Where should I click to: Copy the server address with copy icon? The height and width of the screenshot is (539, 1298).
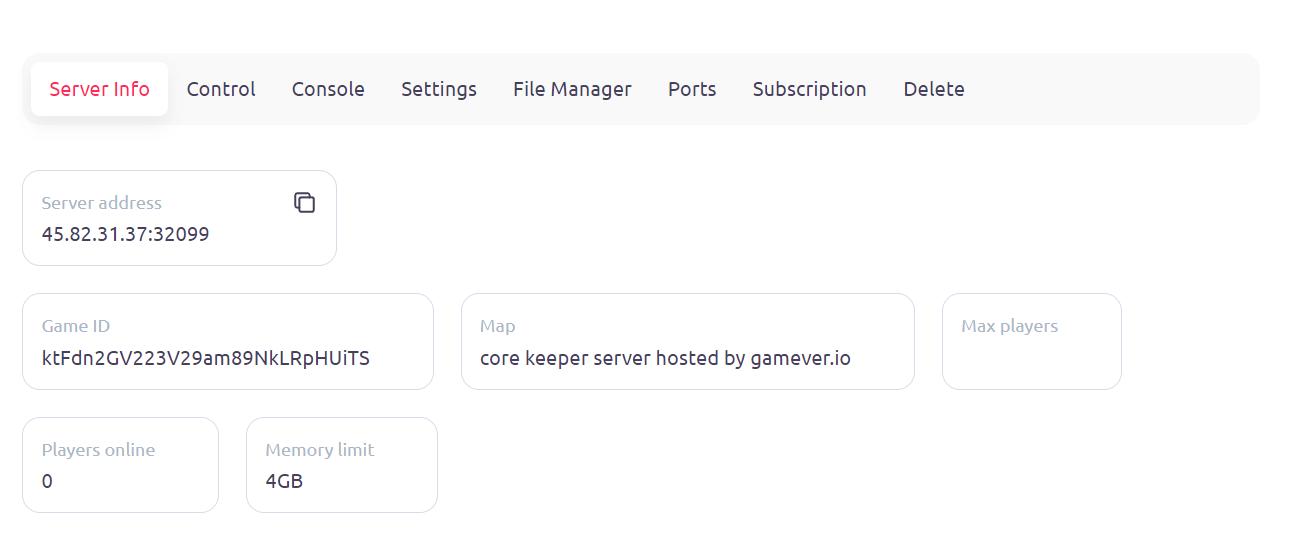click(x=305, y=203)
